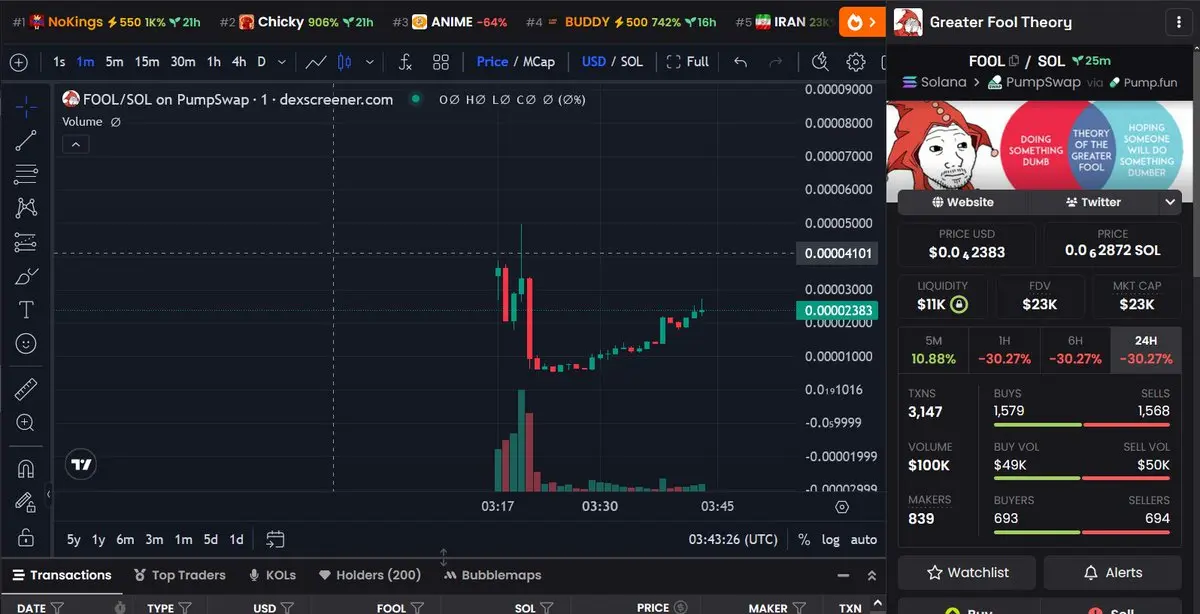Toggle percentage scale mode
Viewport: 1200px width, 614px height.
tap(804, 539)
